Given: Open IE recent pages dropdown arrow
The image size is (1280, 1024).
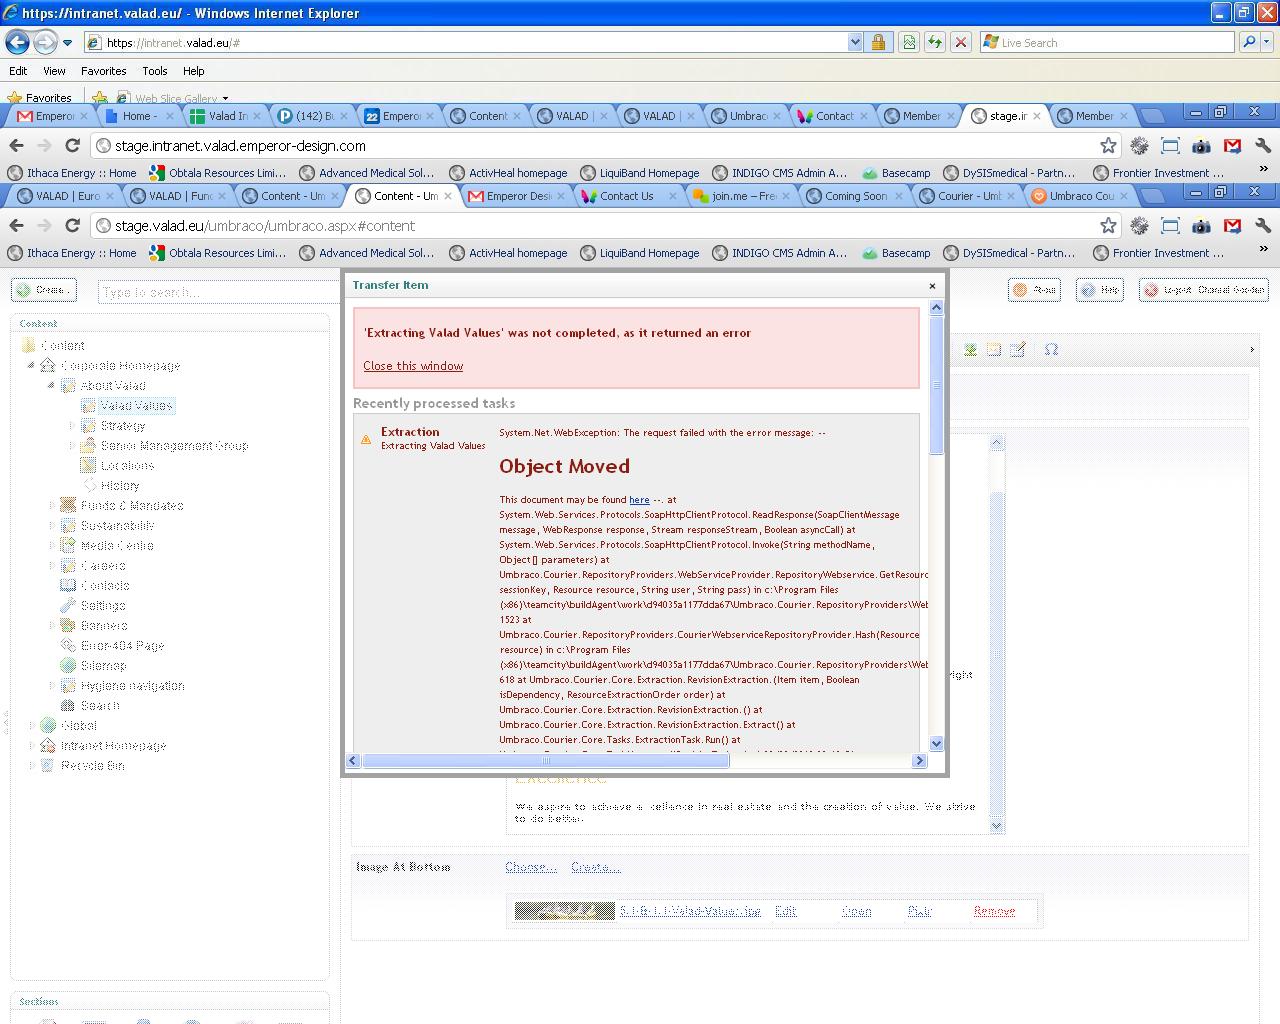Looking at the screenshot, I should (67, 43).
